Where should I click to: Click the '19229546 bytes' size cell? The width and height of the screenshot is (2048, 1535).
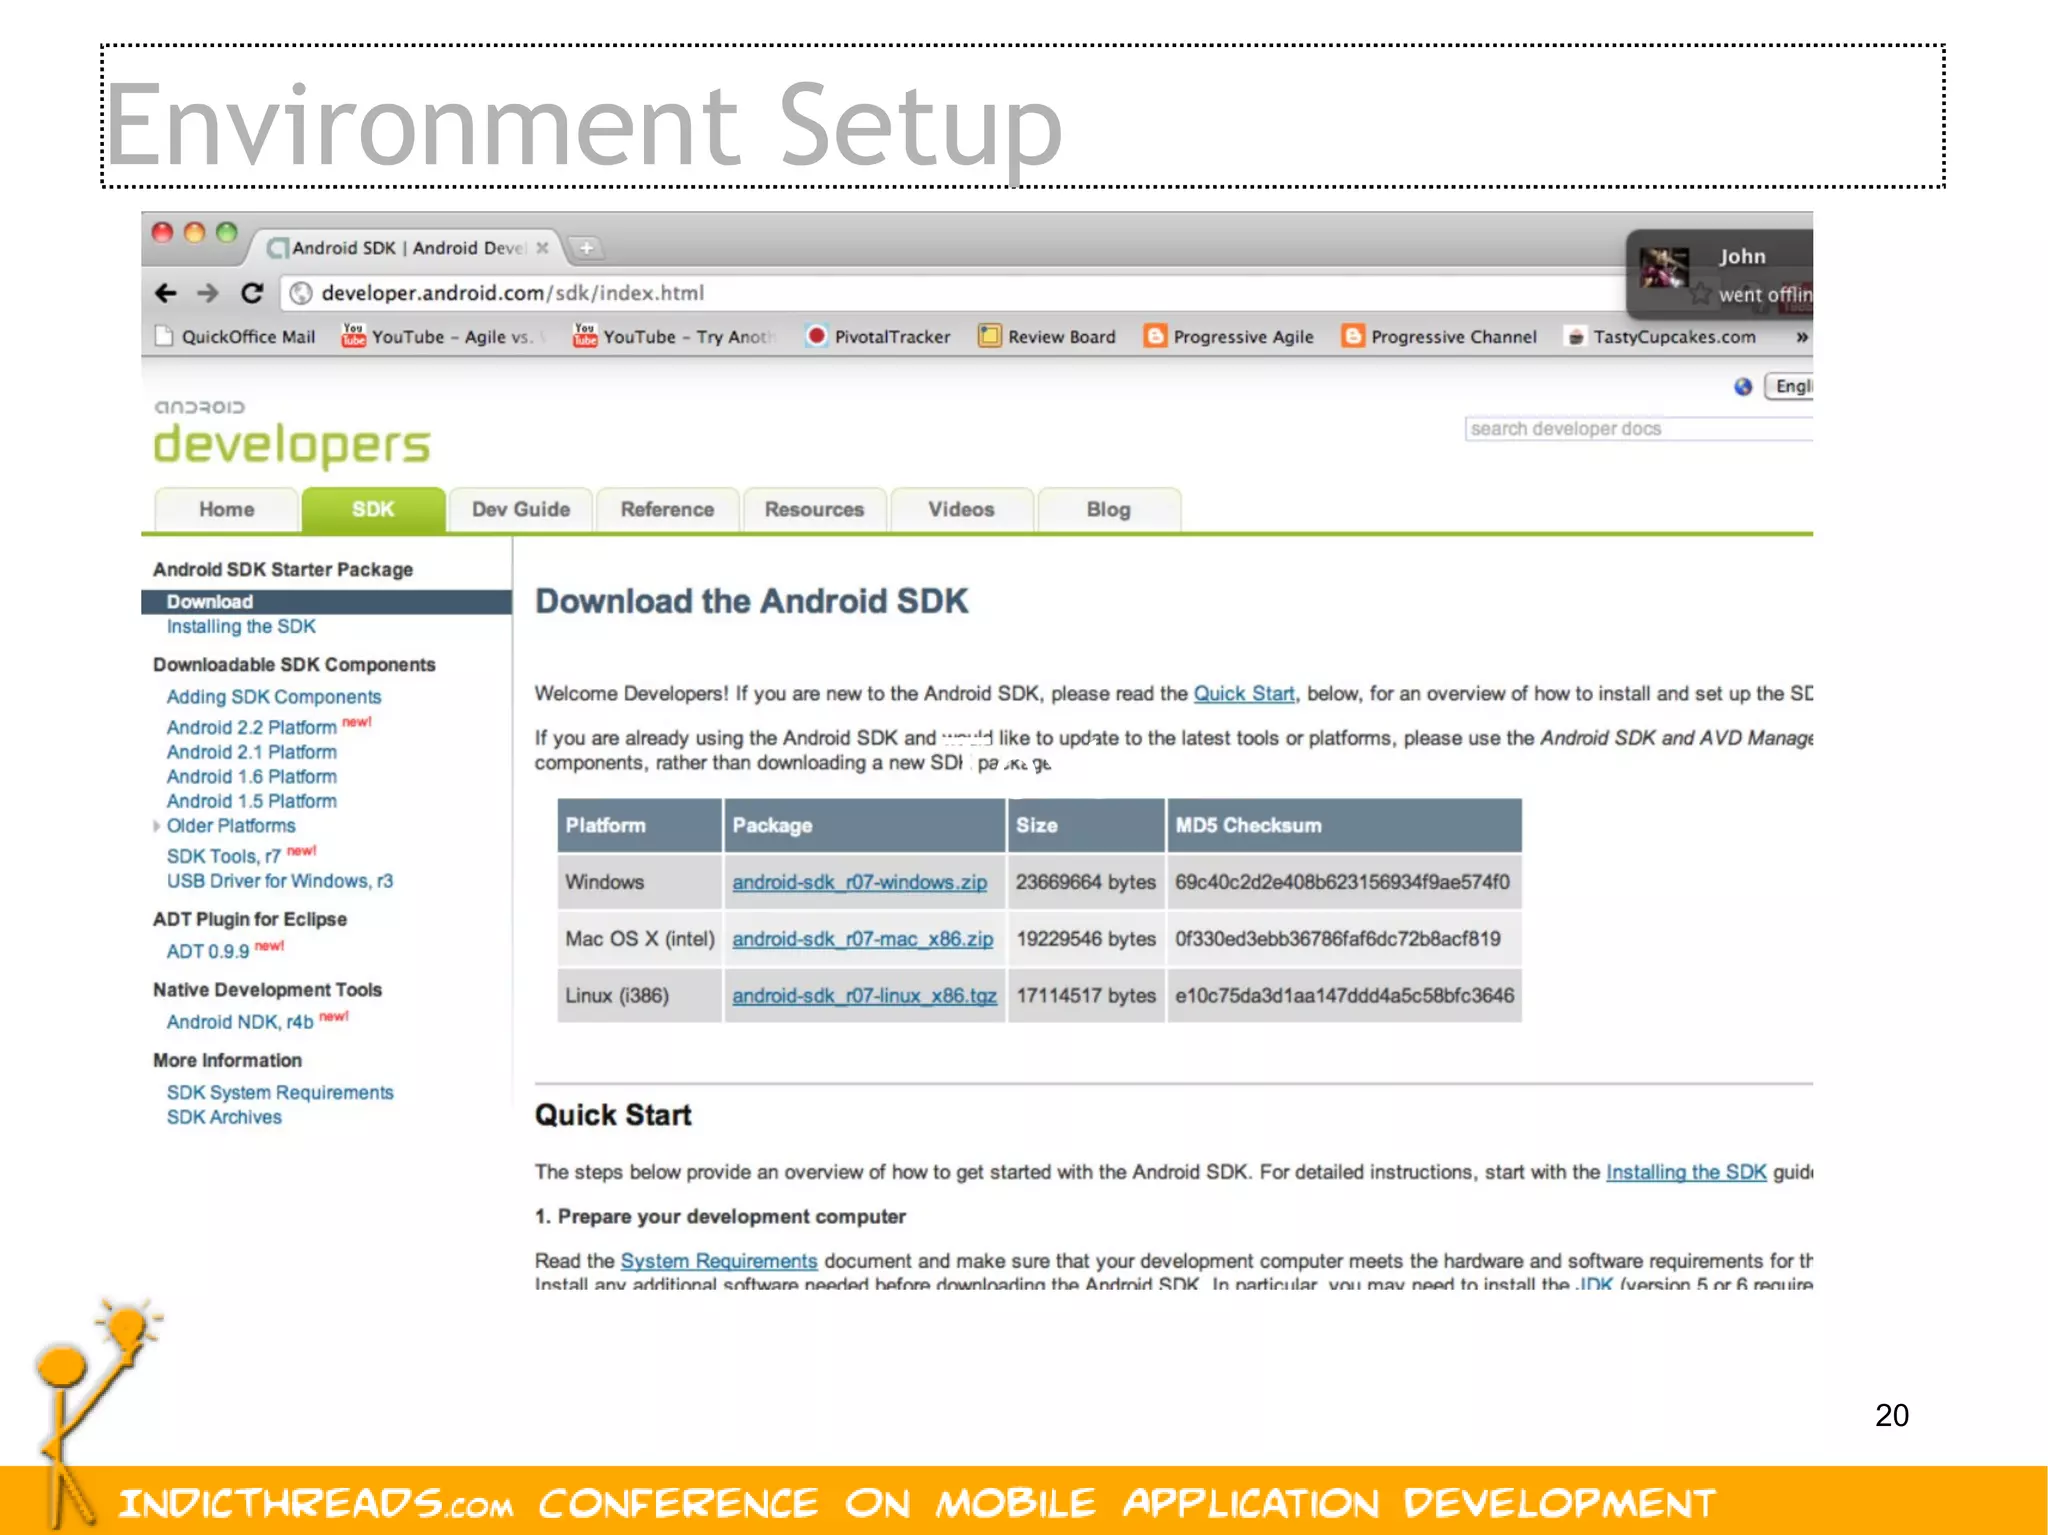point(1086,940)
